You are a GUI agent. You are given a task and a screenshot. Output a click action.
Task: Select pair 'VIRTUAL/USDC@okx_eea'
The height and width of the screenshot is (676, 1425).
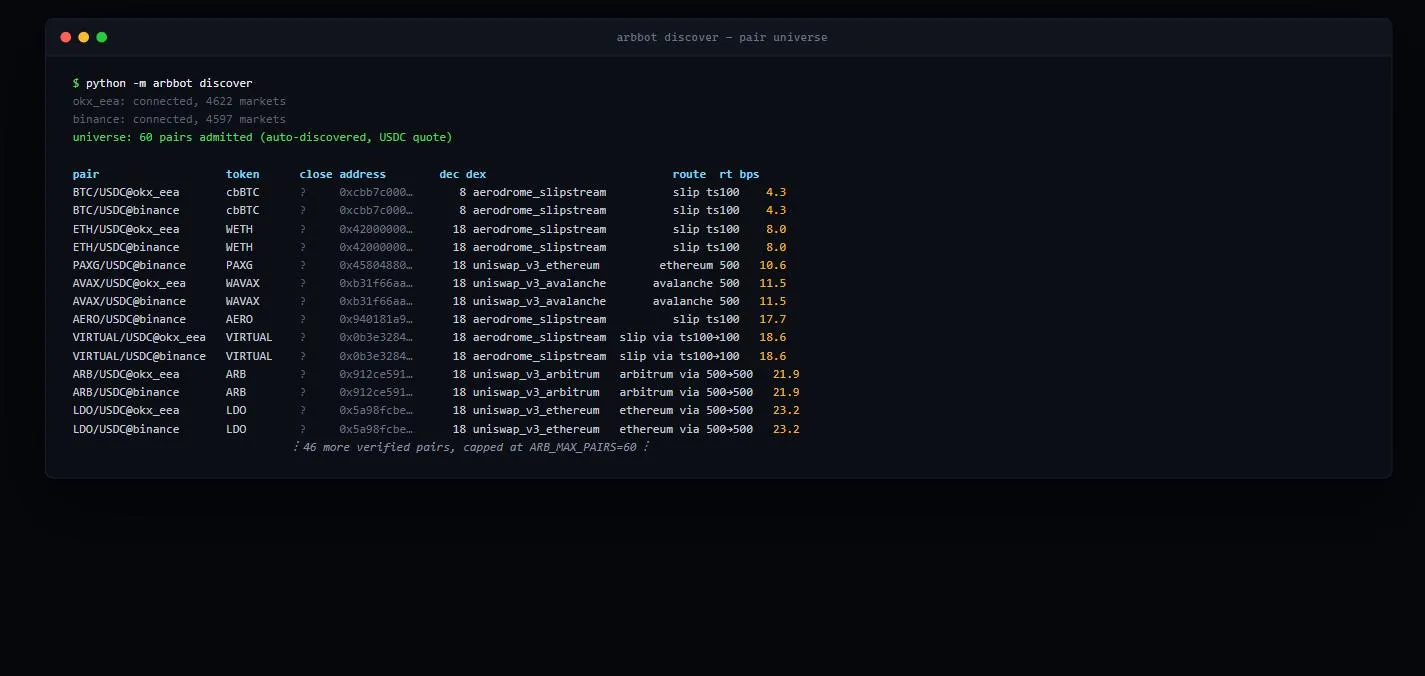(x=139, y=337)
